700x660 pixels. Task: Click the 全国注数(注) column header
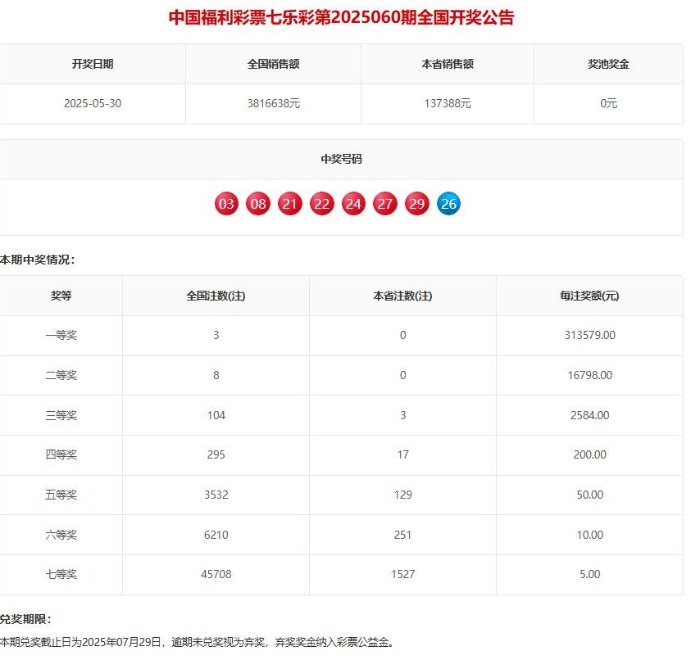click(x=216, y=296)
